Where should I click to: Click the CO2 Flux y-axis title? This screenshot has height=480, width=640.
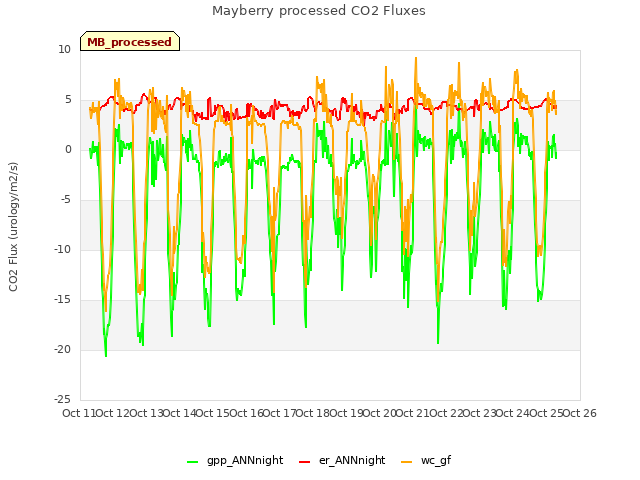click(x=13, y=227)
